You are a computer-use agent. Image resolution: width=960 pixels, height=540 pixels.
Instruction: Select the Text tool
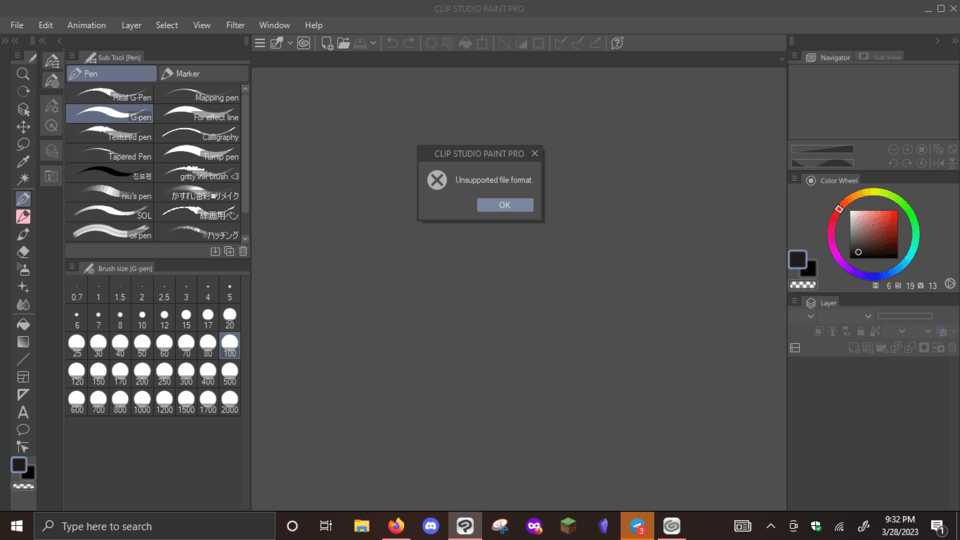coord(23,412)
